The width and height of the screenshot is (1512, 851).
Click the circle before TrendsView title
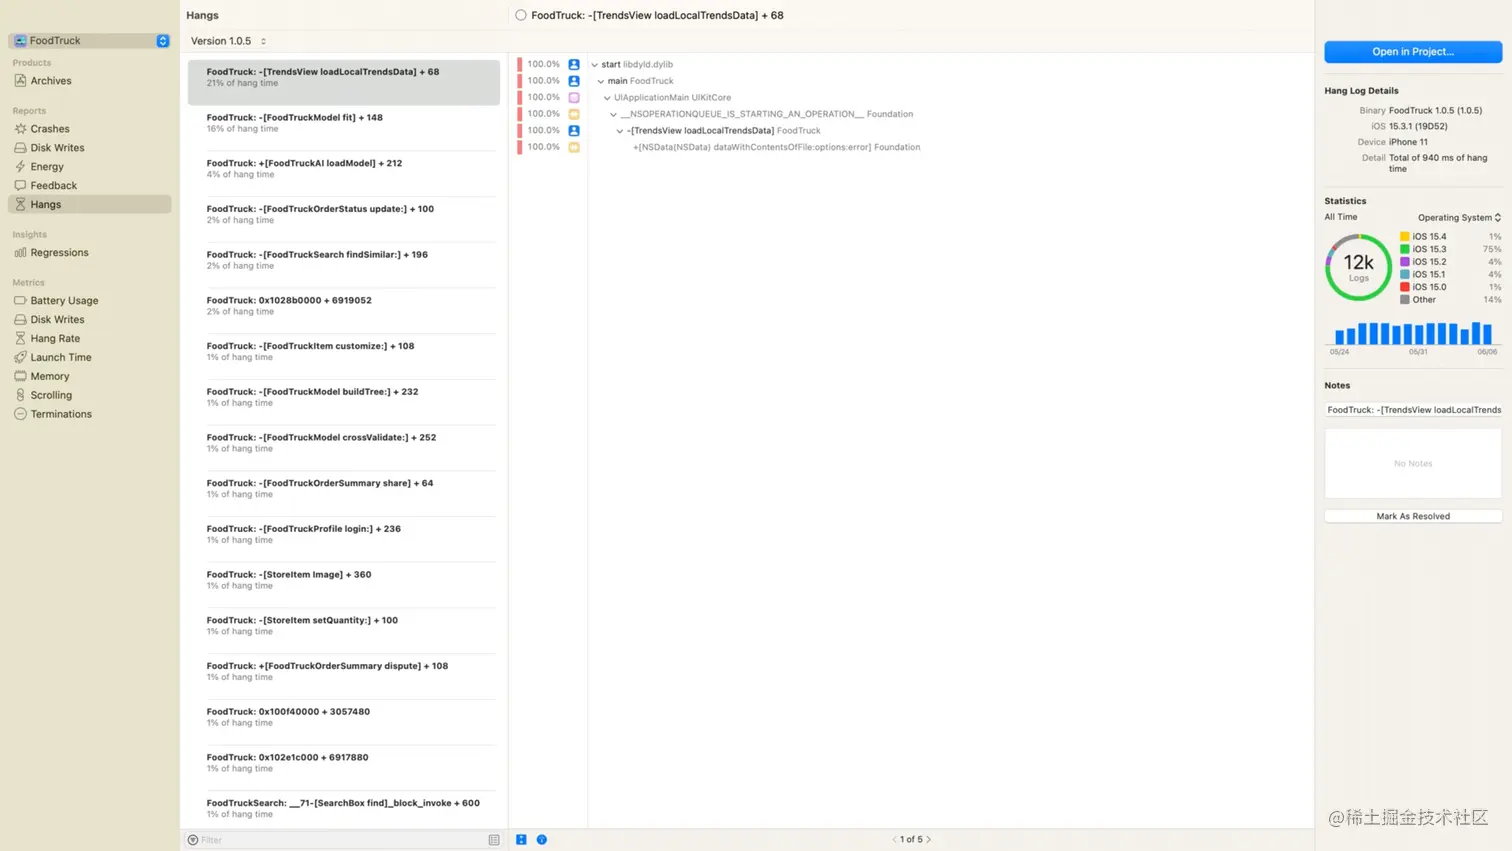coord(521,15)
